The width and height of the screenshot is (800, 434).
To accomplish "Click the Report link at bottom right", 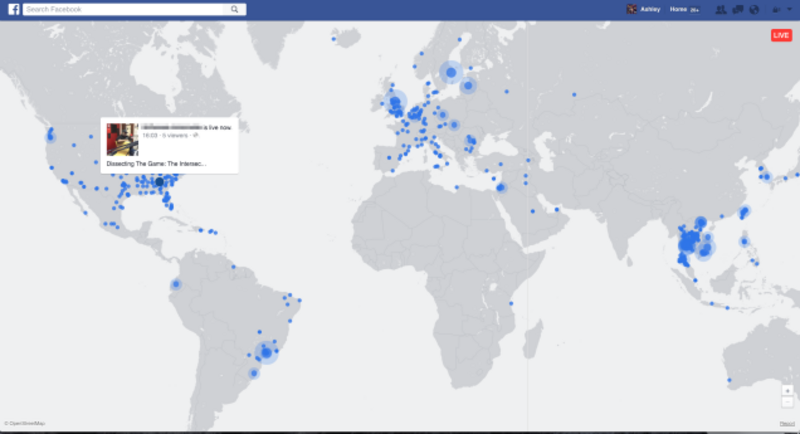I will click(786, 423).
